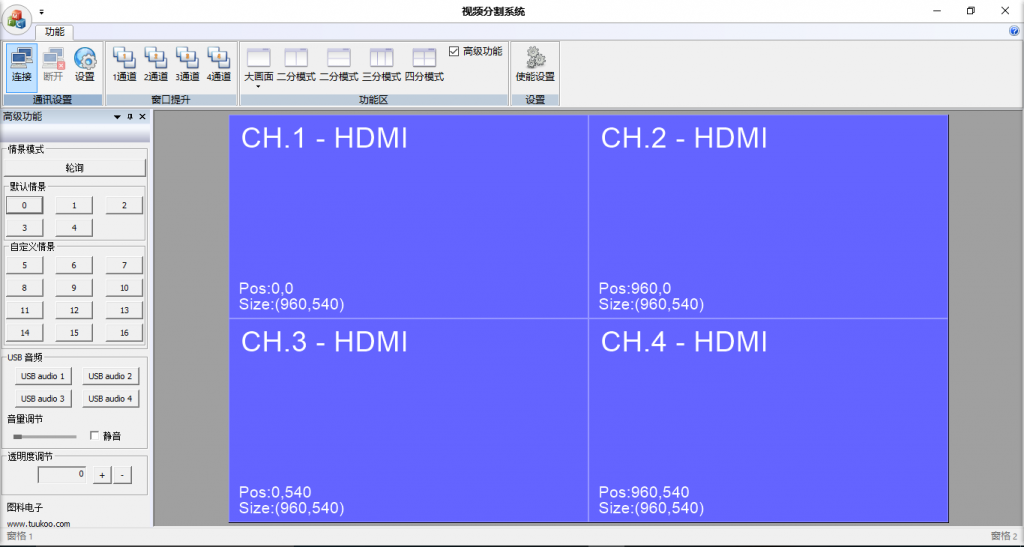Select custom scene 6

click(x=74, y=265)
